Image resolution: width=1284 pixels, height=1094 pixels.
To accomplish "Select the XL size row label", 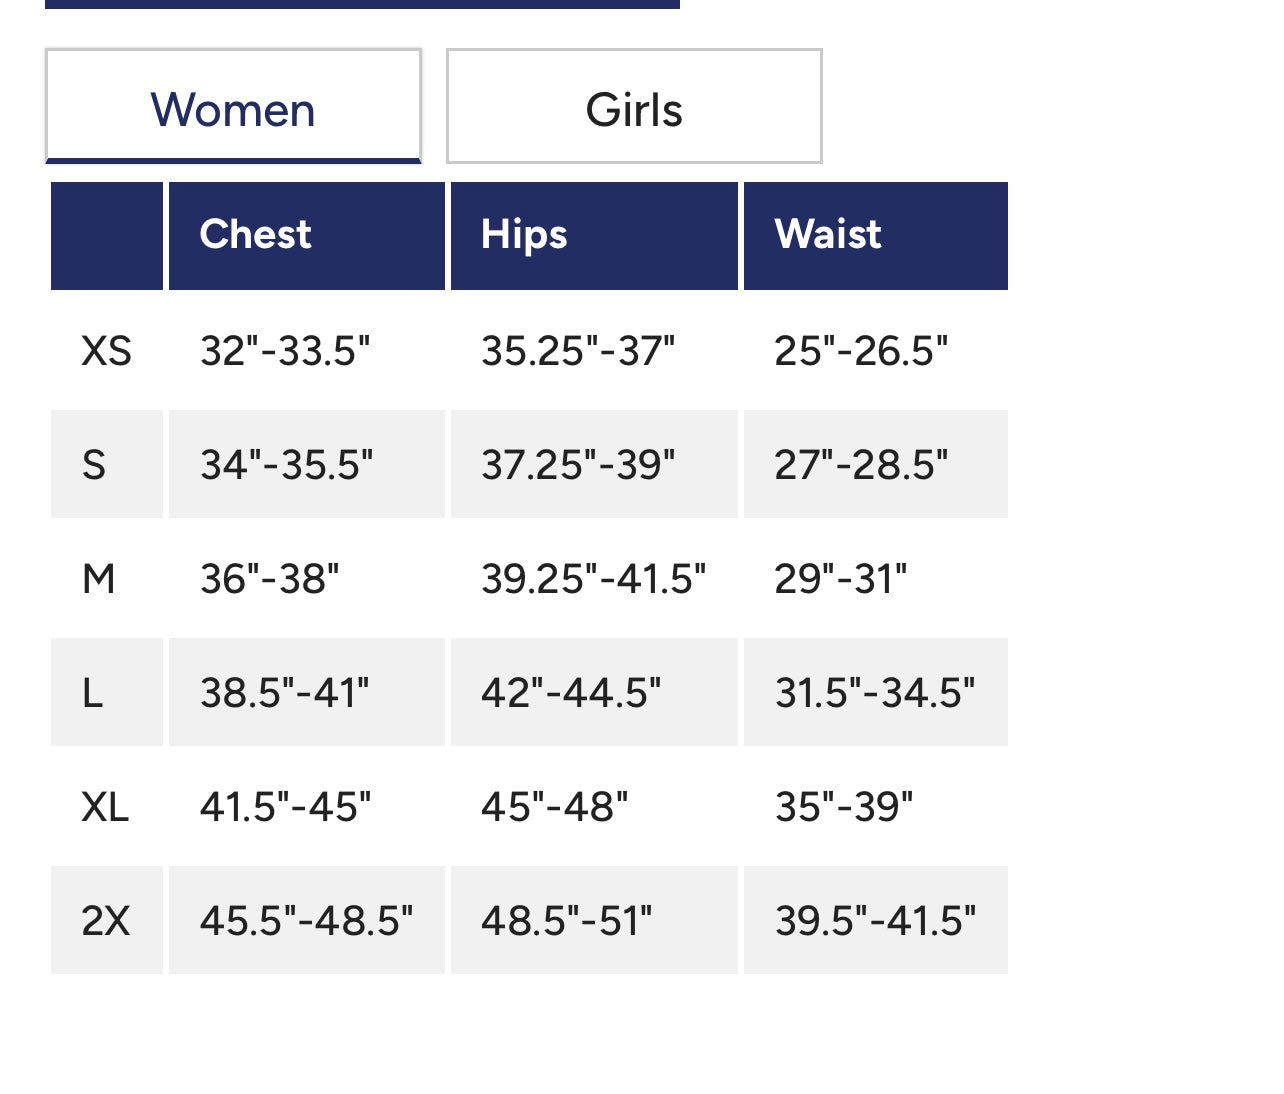I will [x=105, y=807].
